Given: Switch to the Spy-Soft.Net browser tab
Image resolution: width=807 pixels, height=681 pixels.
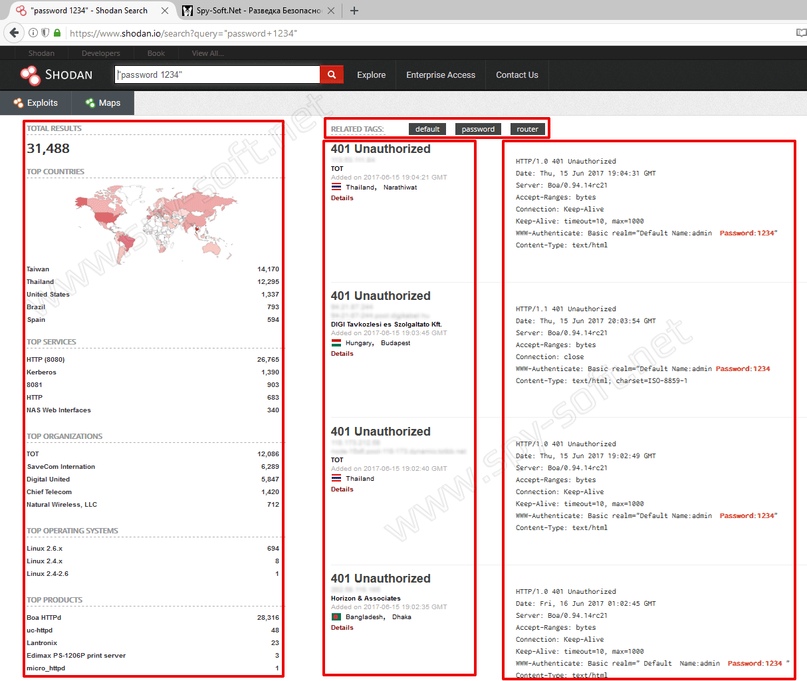Looking at the screenshot, I should 258,10.
